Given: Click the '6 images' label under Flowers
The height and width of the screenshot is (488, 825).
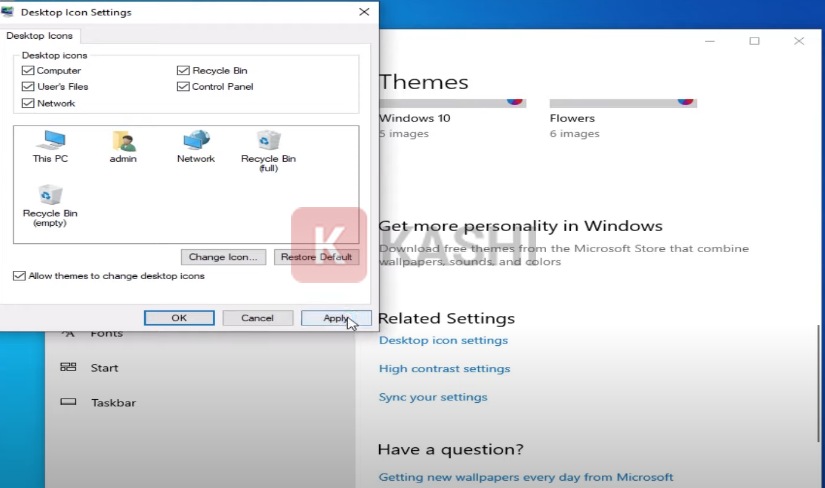Looking at the screenshot, I should click(575, 134).
